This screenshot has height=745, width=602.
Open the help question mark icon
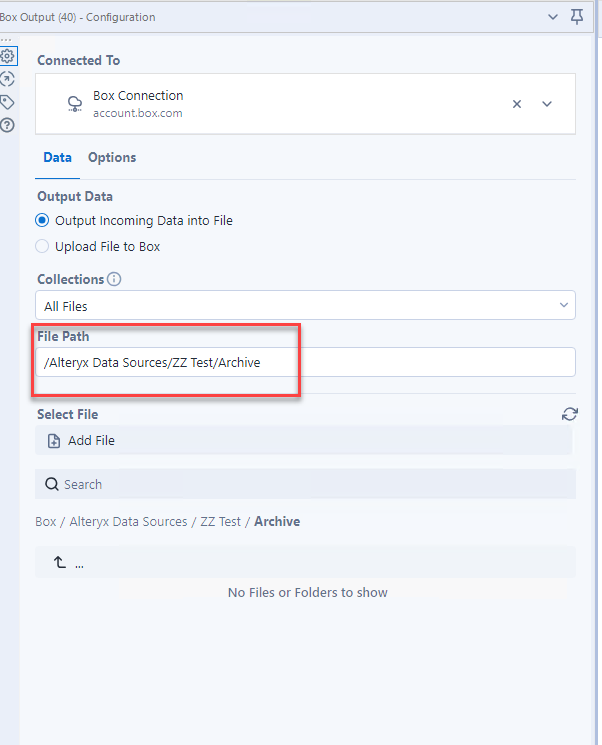8,125
